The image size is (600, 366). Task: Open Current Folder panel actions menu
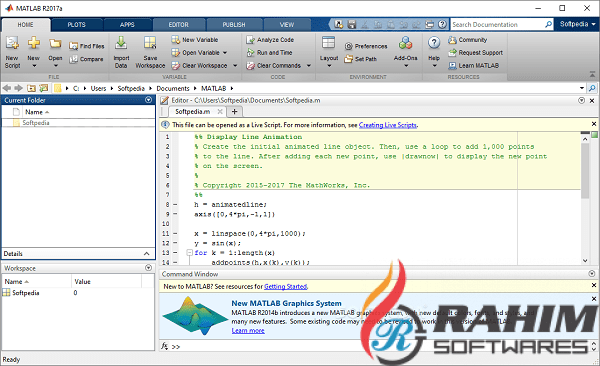coord(148,100)
